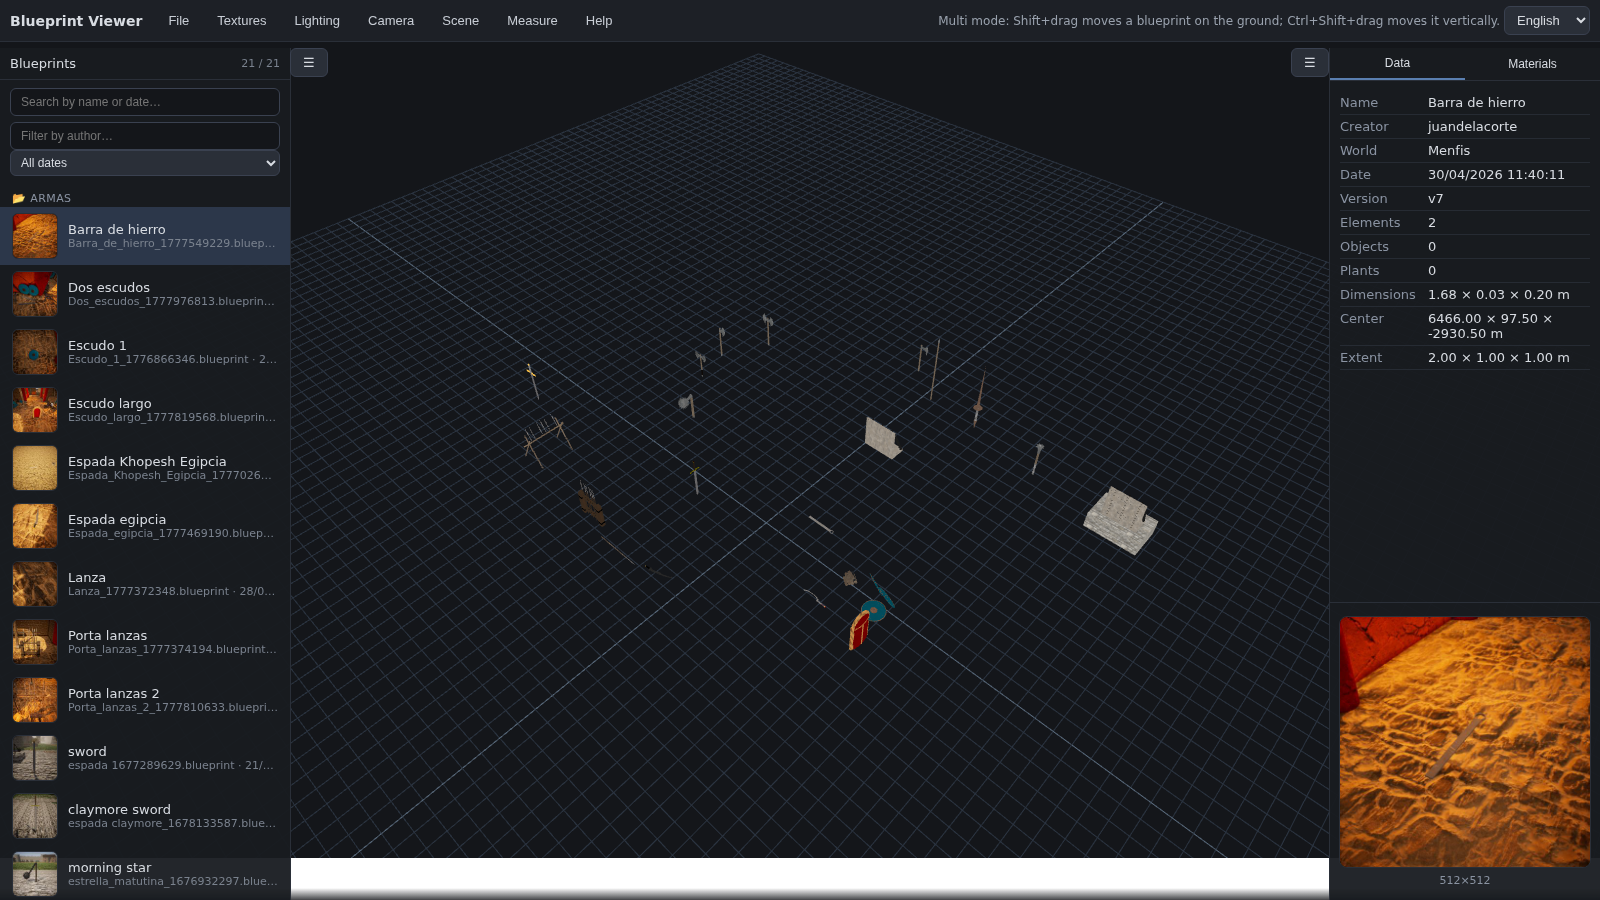Click the 512×512 preview size label
Screen dimensions: 1600x900
pyautogui.click(x=1465, y=880)
